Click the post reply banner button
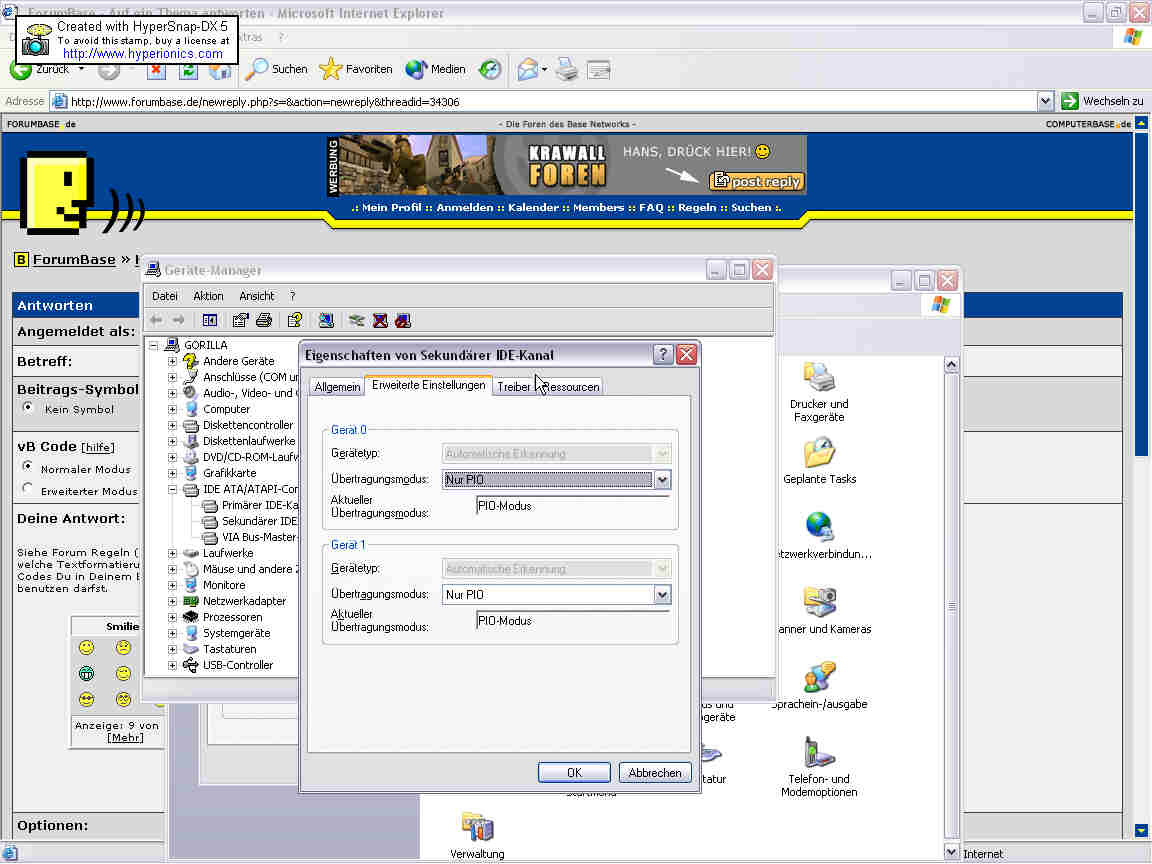This screenshot has height=864, width=1152. pos(757,181)
